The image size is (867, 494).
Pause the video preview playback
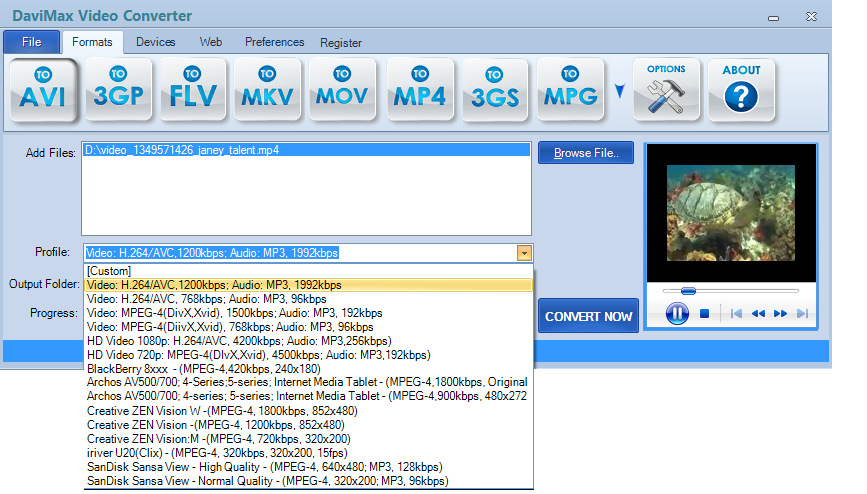[x=677, y=313]
